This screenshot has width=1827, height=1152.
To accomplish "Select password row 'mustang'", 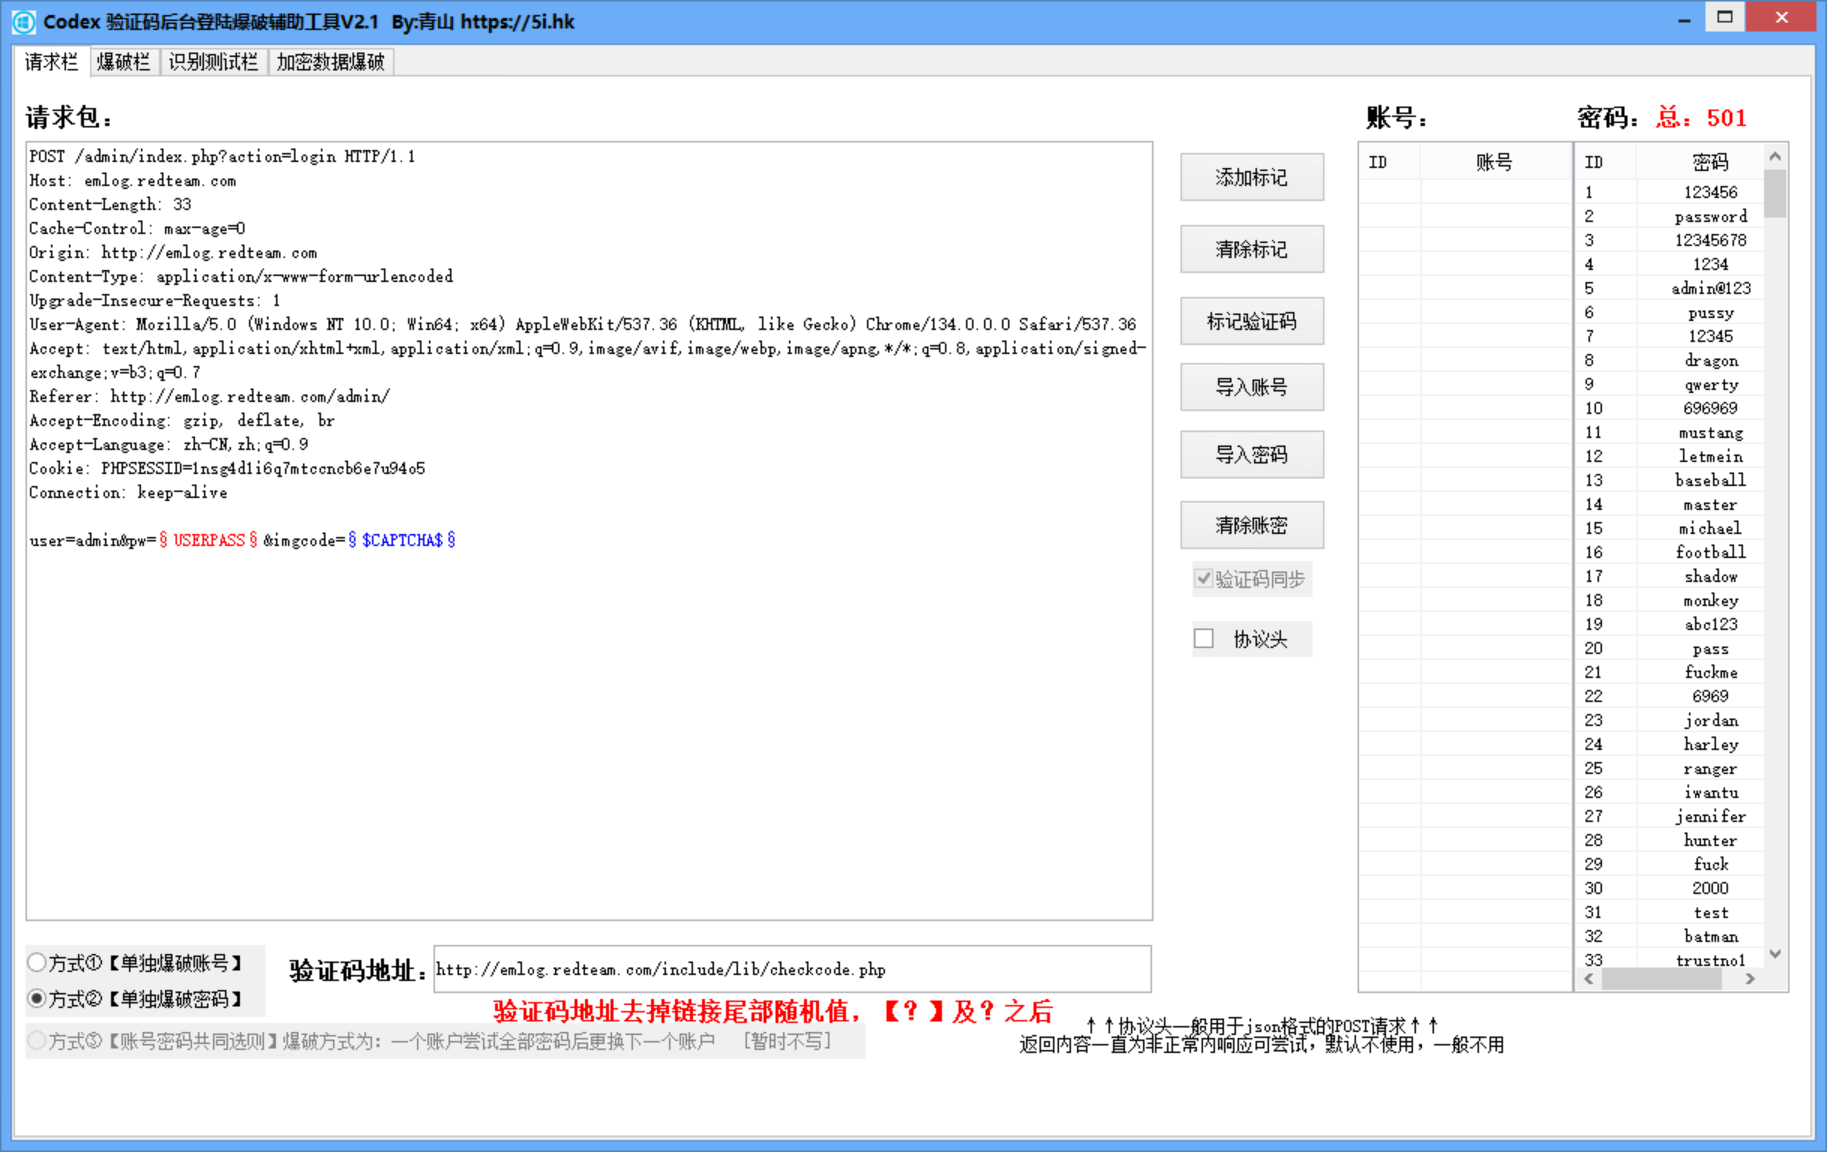I will (x=1670, y=432).
